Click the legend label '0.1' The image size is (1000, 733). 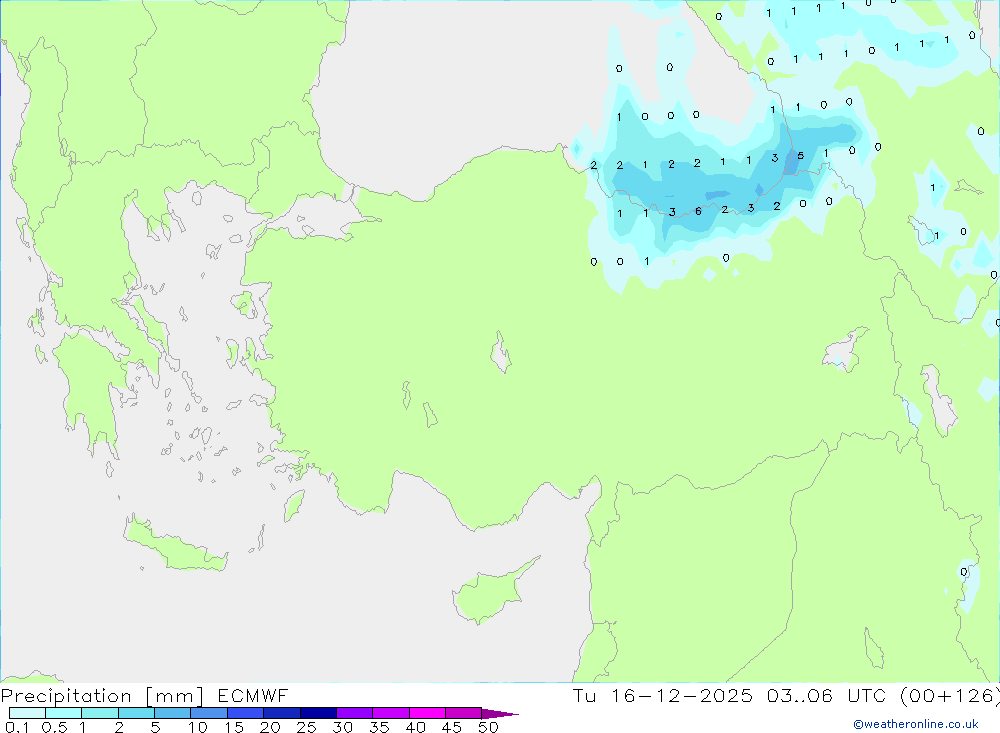pos(17,727)
